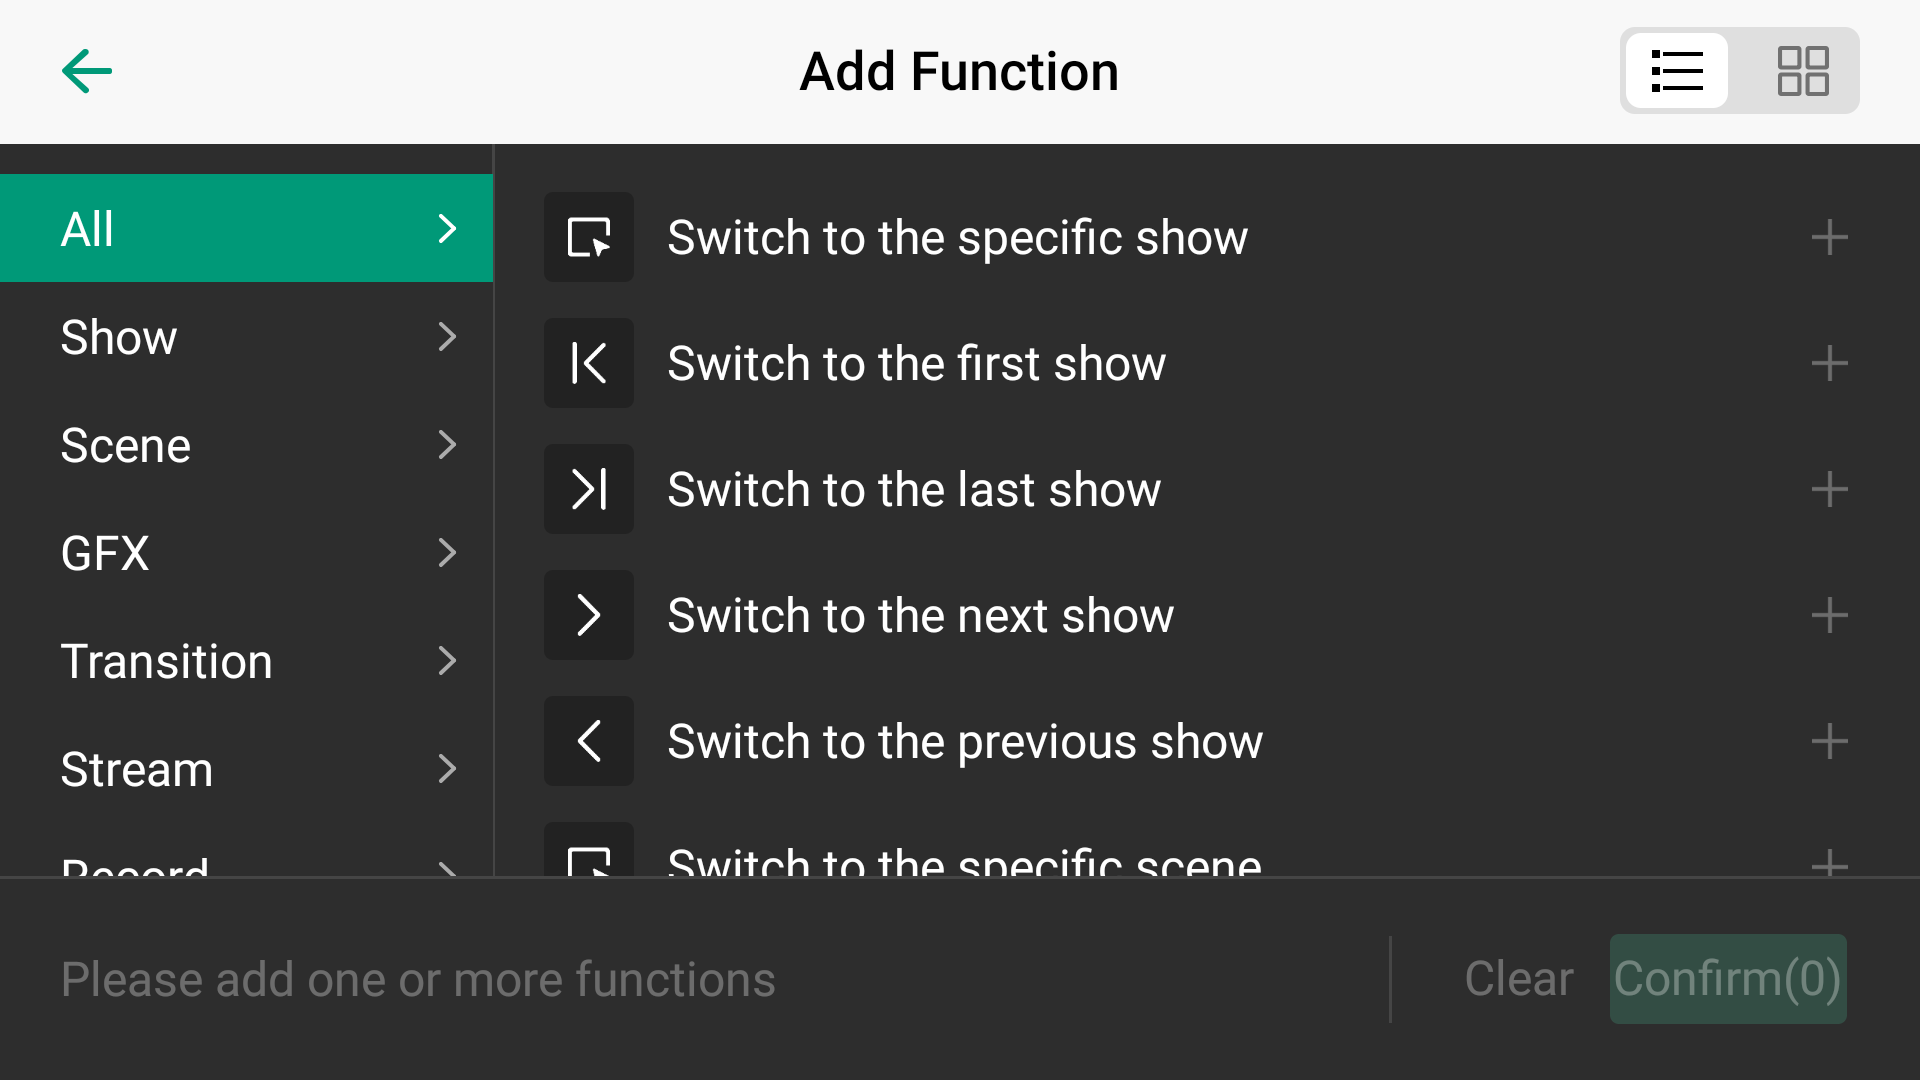
Task: Add the 'Switch to the specific show' function
Action: click(1829, 237)
